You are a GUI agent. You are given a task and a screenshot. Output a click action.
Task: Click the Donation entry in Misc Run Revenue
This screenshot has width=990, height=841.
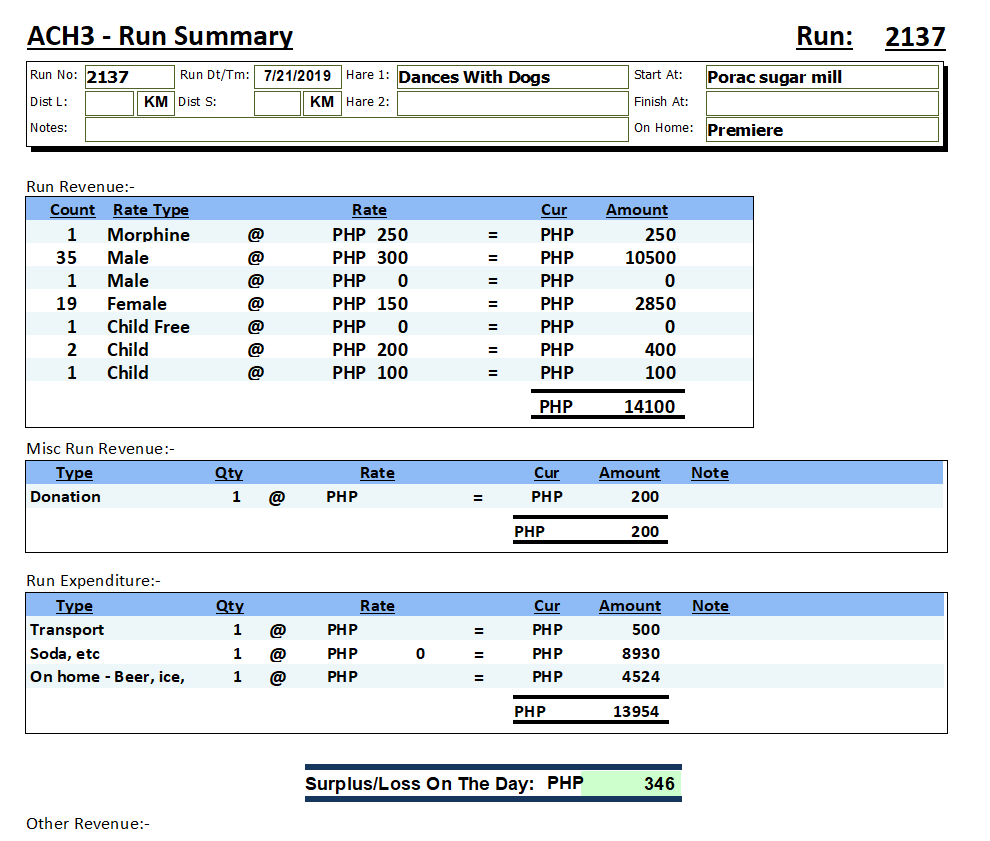click(x=65, y=497)
